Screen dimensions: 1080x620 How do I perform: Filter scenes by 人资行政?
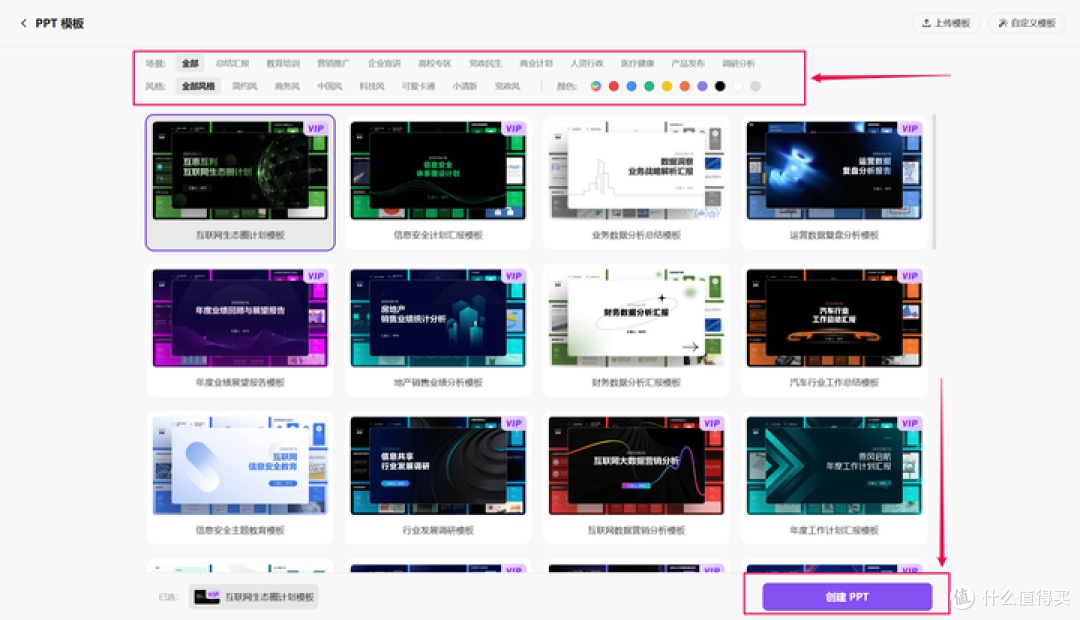(587, 63)
